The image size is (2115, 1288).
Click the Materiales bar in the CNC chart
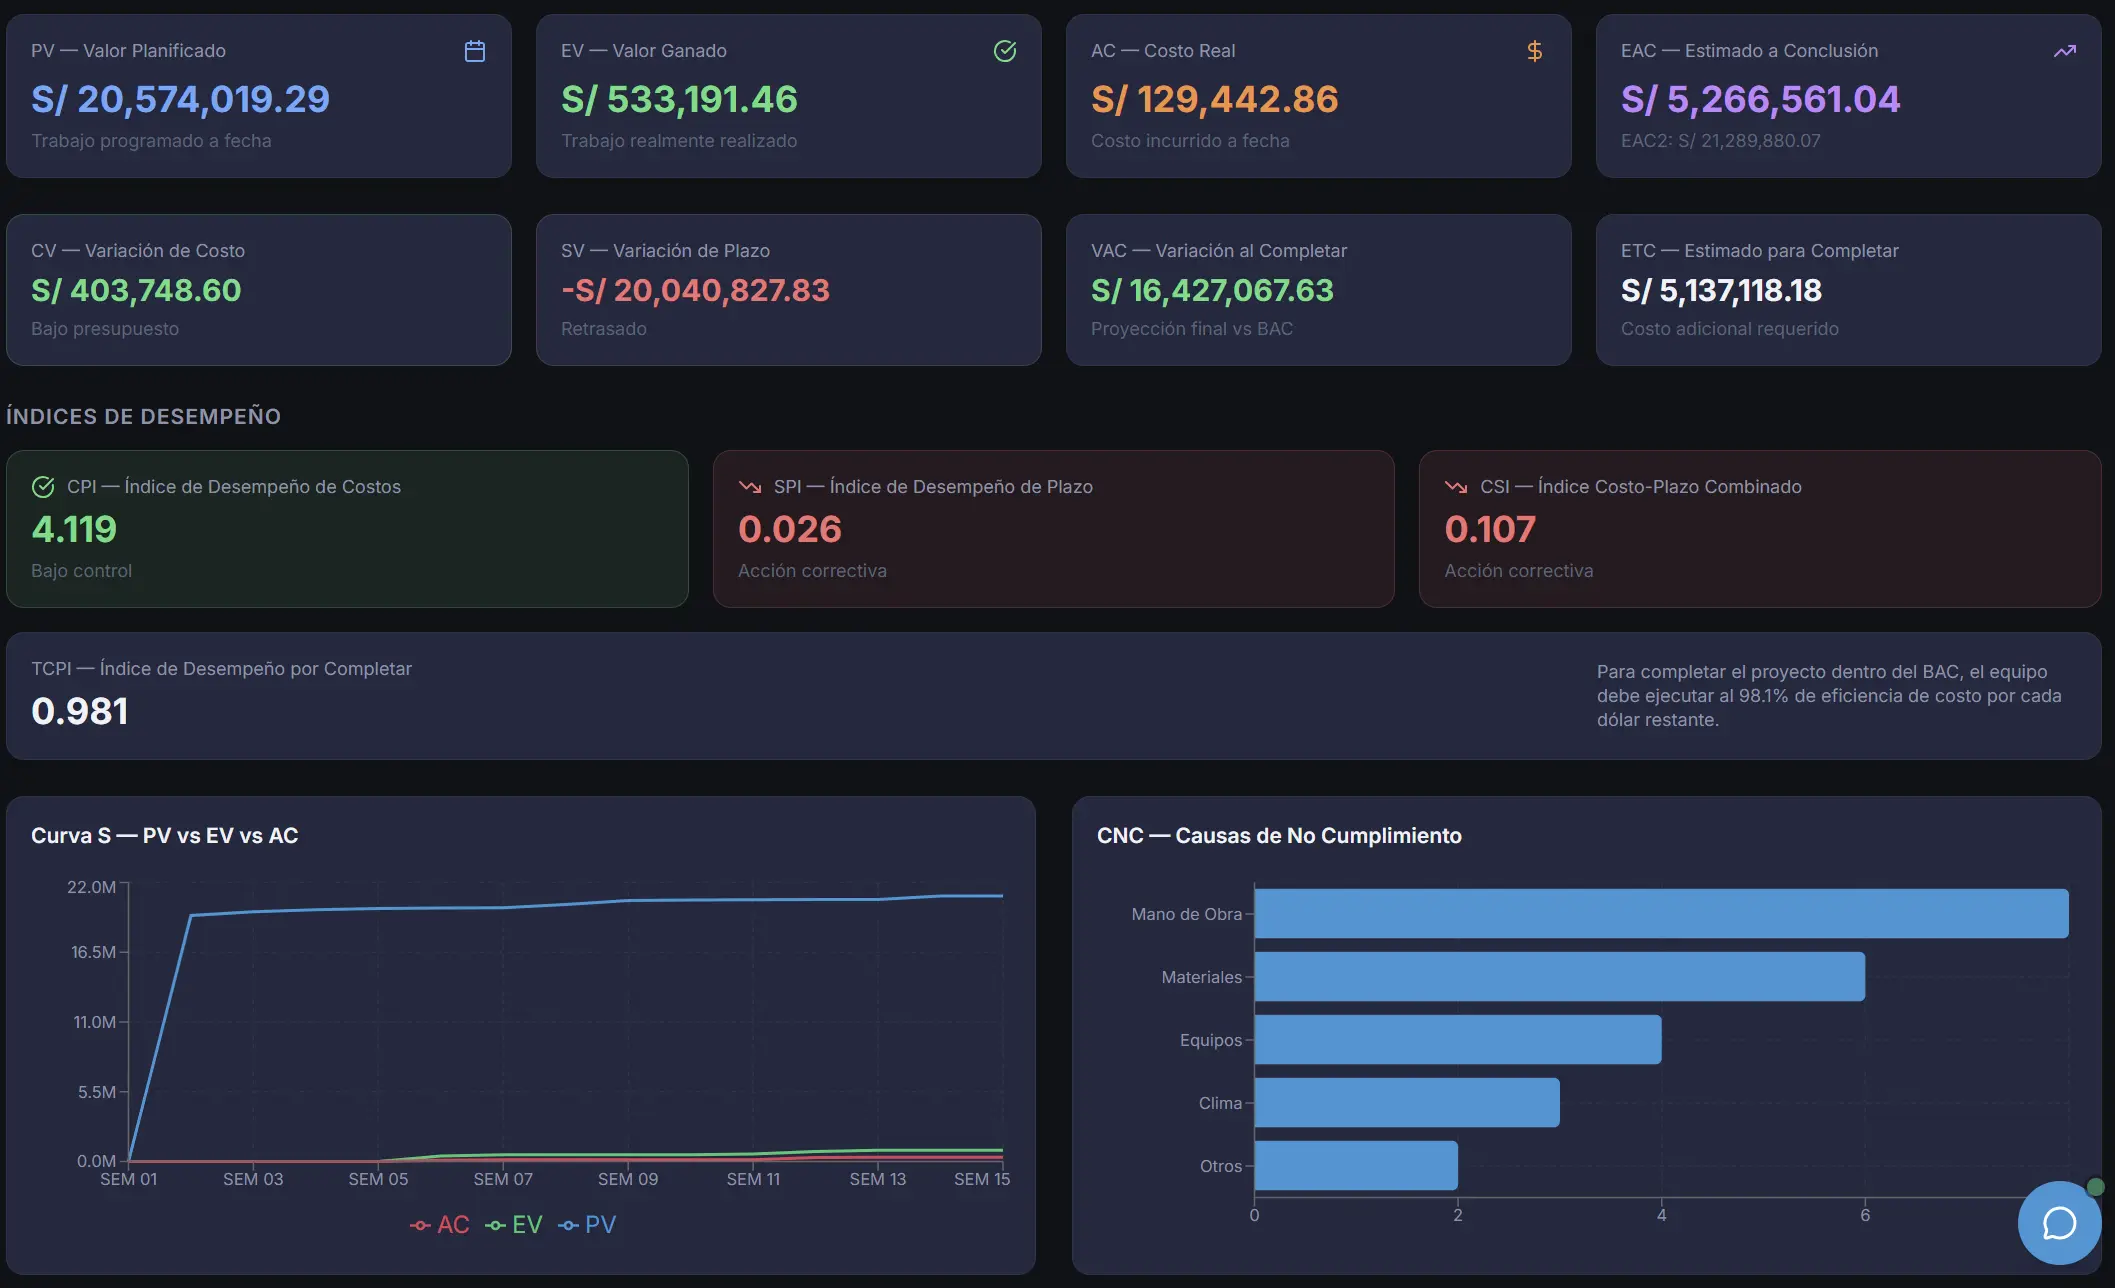click(1560, 977)
